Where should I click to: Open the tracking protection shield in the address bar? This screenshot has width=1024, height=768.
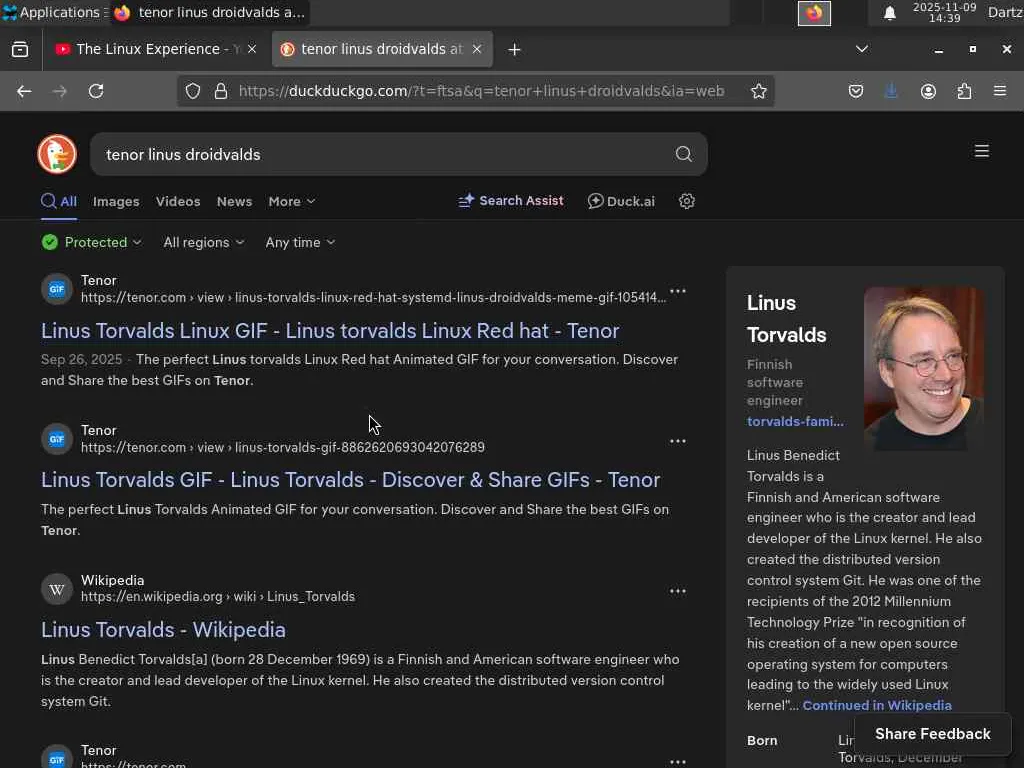(x=193, y=91)
